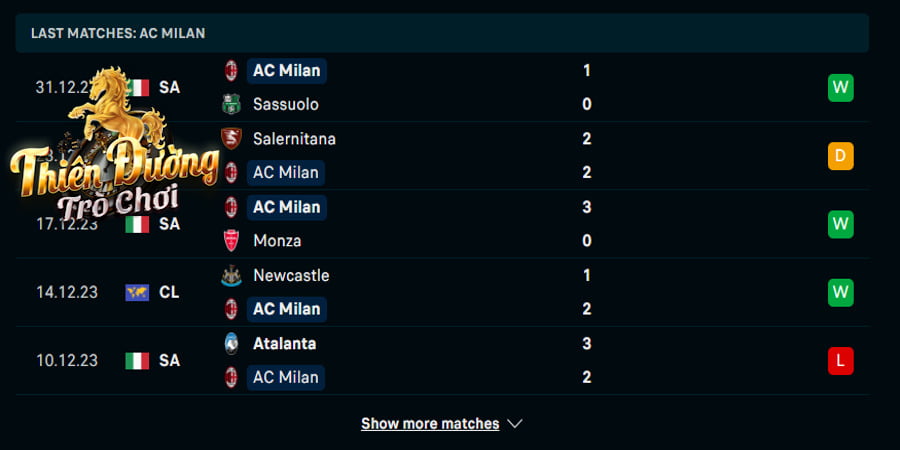Click the green W badge for Sassuolo match
Viewport: 900px width, 450px height.
(840, 88)
